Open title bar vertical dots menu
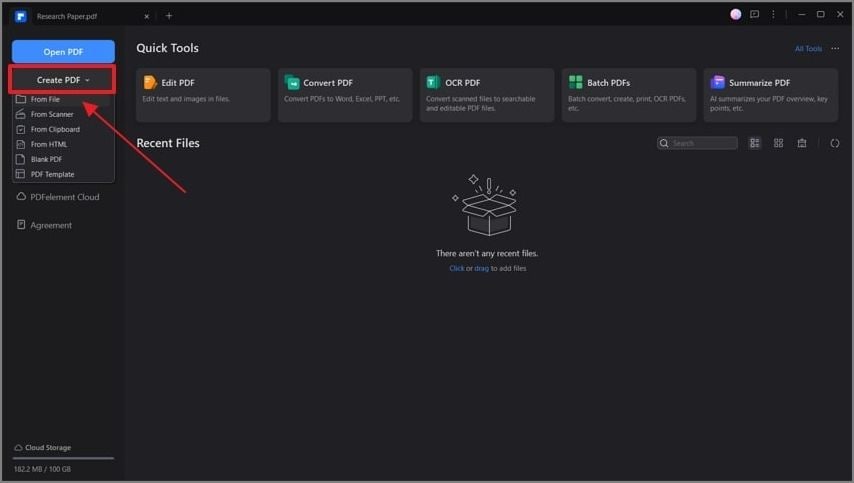Image resolution: width=854 pixels, height=483 pixels. 773,15
